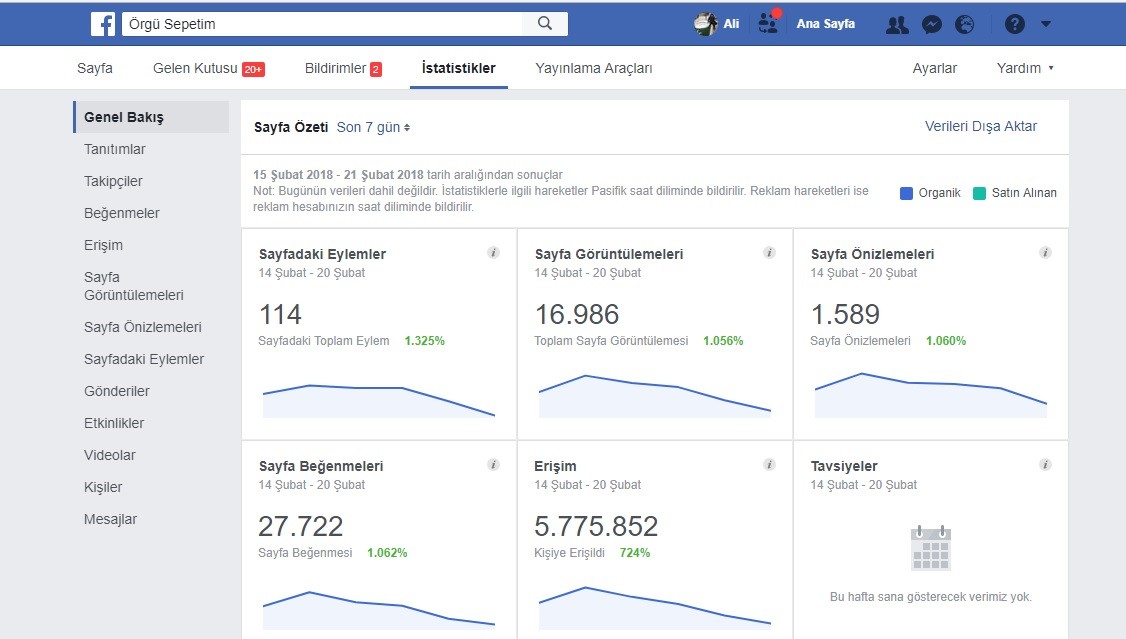Click the blue Organik legend swatch
The image size is (1126, 639).
pos(906,193)
